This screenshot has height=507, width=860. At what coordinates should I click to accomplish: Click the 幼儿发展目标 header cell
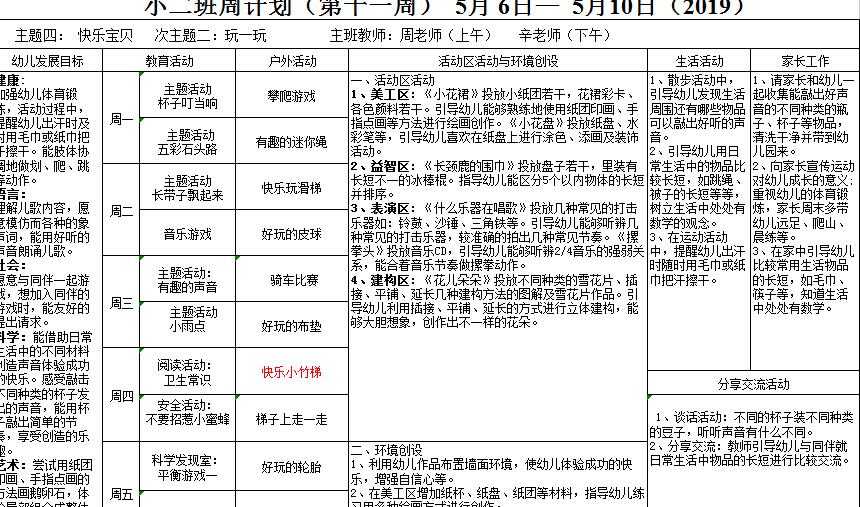47,61
